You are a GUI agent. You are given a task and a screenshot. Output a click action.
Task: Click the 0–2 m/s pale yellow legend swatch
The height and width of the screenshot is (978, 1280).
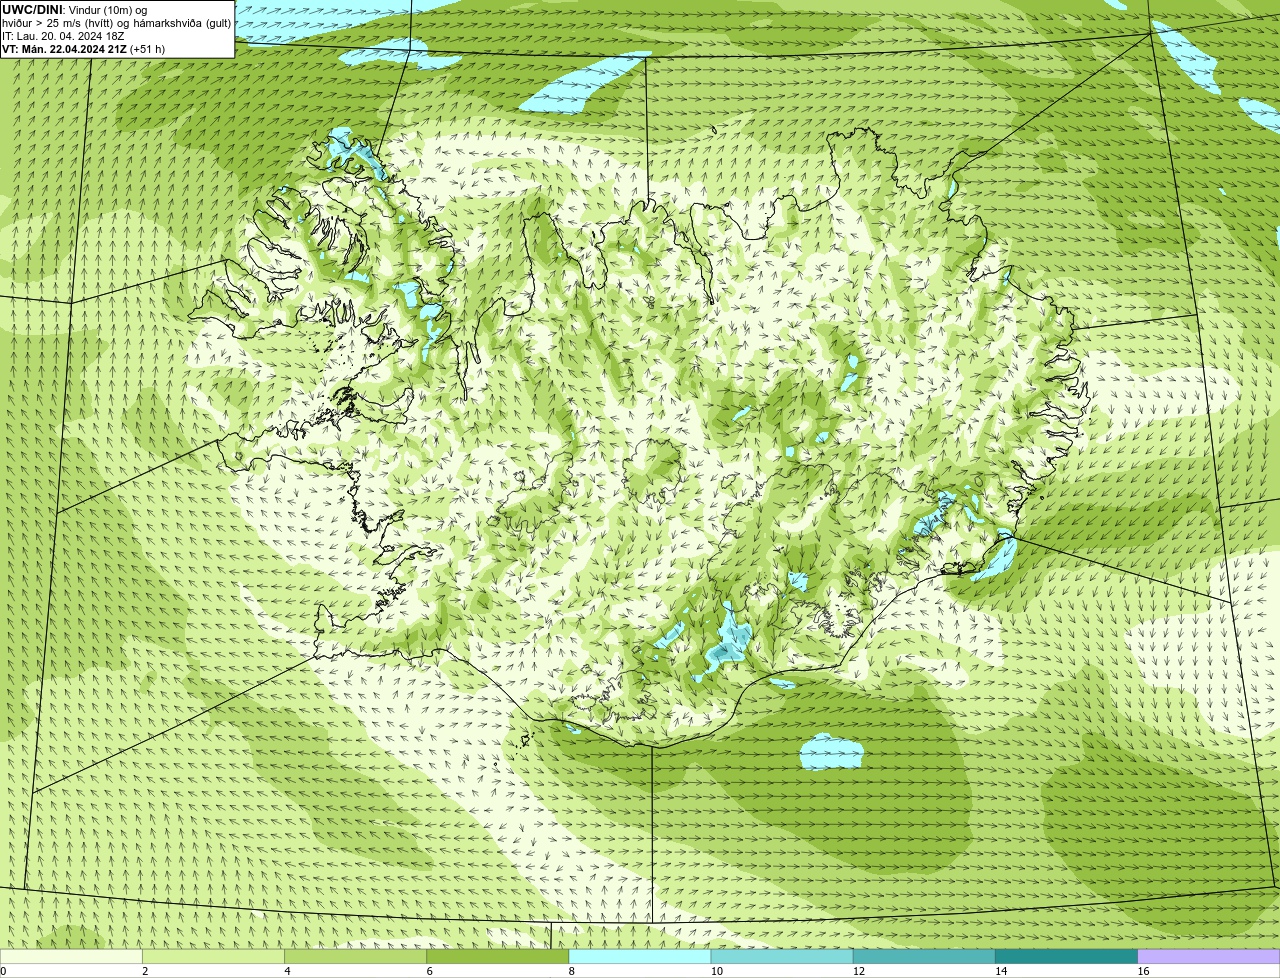click(x=71, y=956)
